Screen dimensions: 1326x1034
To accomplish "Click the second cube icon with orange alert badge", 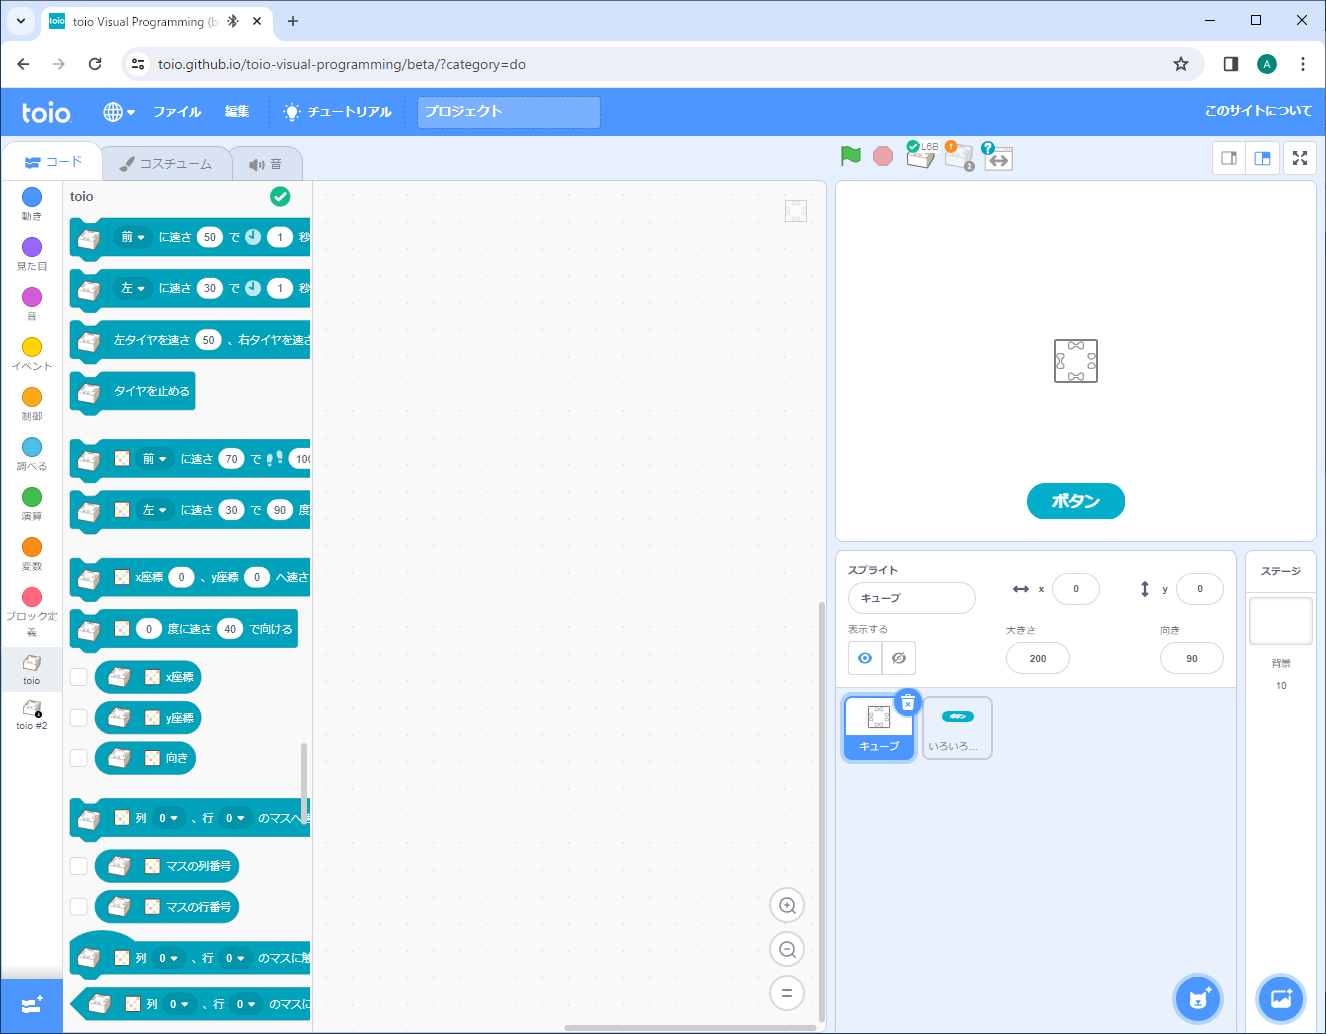I will tap(959, 157).
